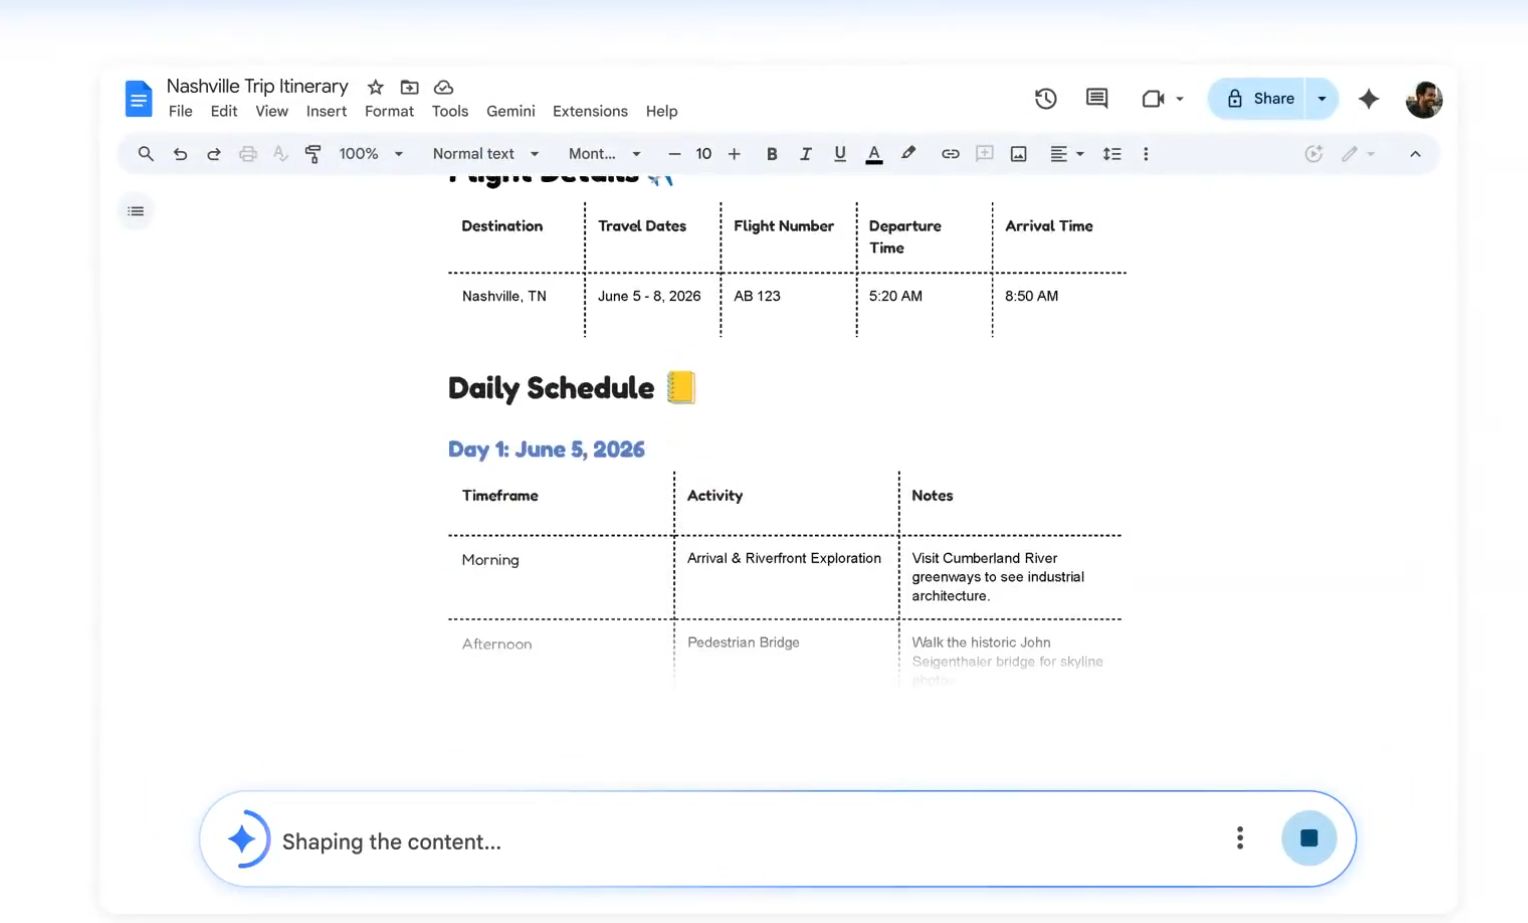Show the document outline
This screenshot has width=1528, height=923.
tap(136, 211)
